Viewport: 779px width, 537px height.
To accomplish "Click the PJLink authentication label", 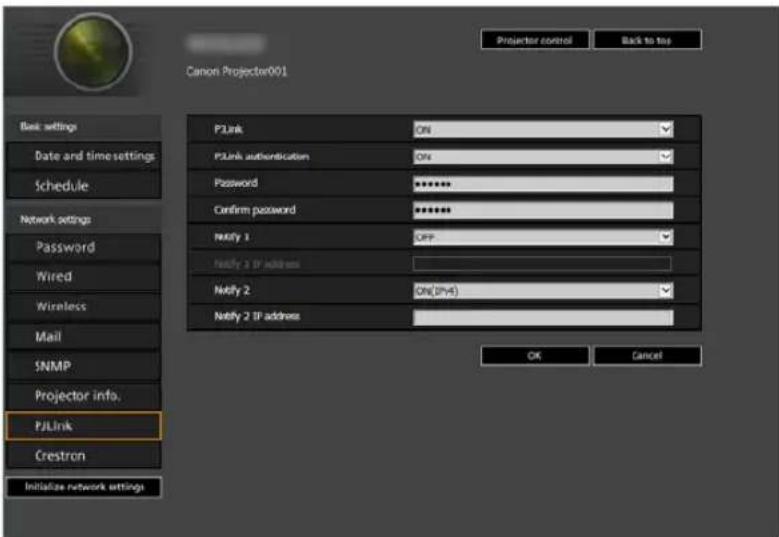I will (x=261, y=156).
